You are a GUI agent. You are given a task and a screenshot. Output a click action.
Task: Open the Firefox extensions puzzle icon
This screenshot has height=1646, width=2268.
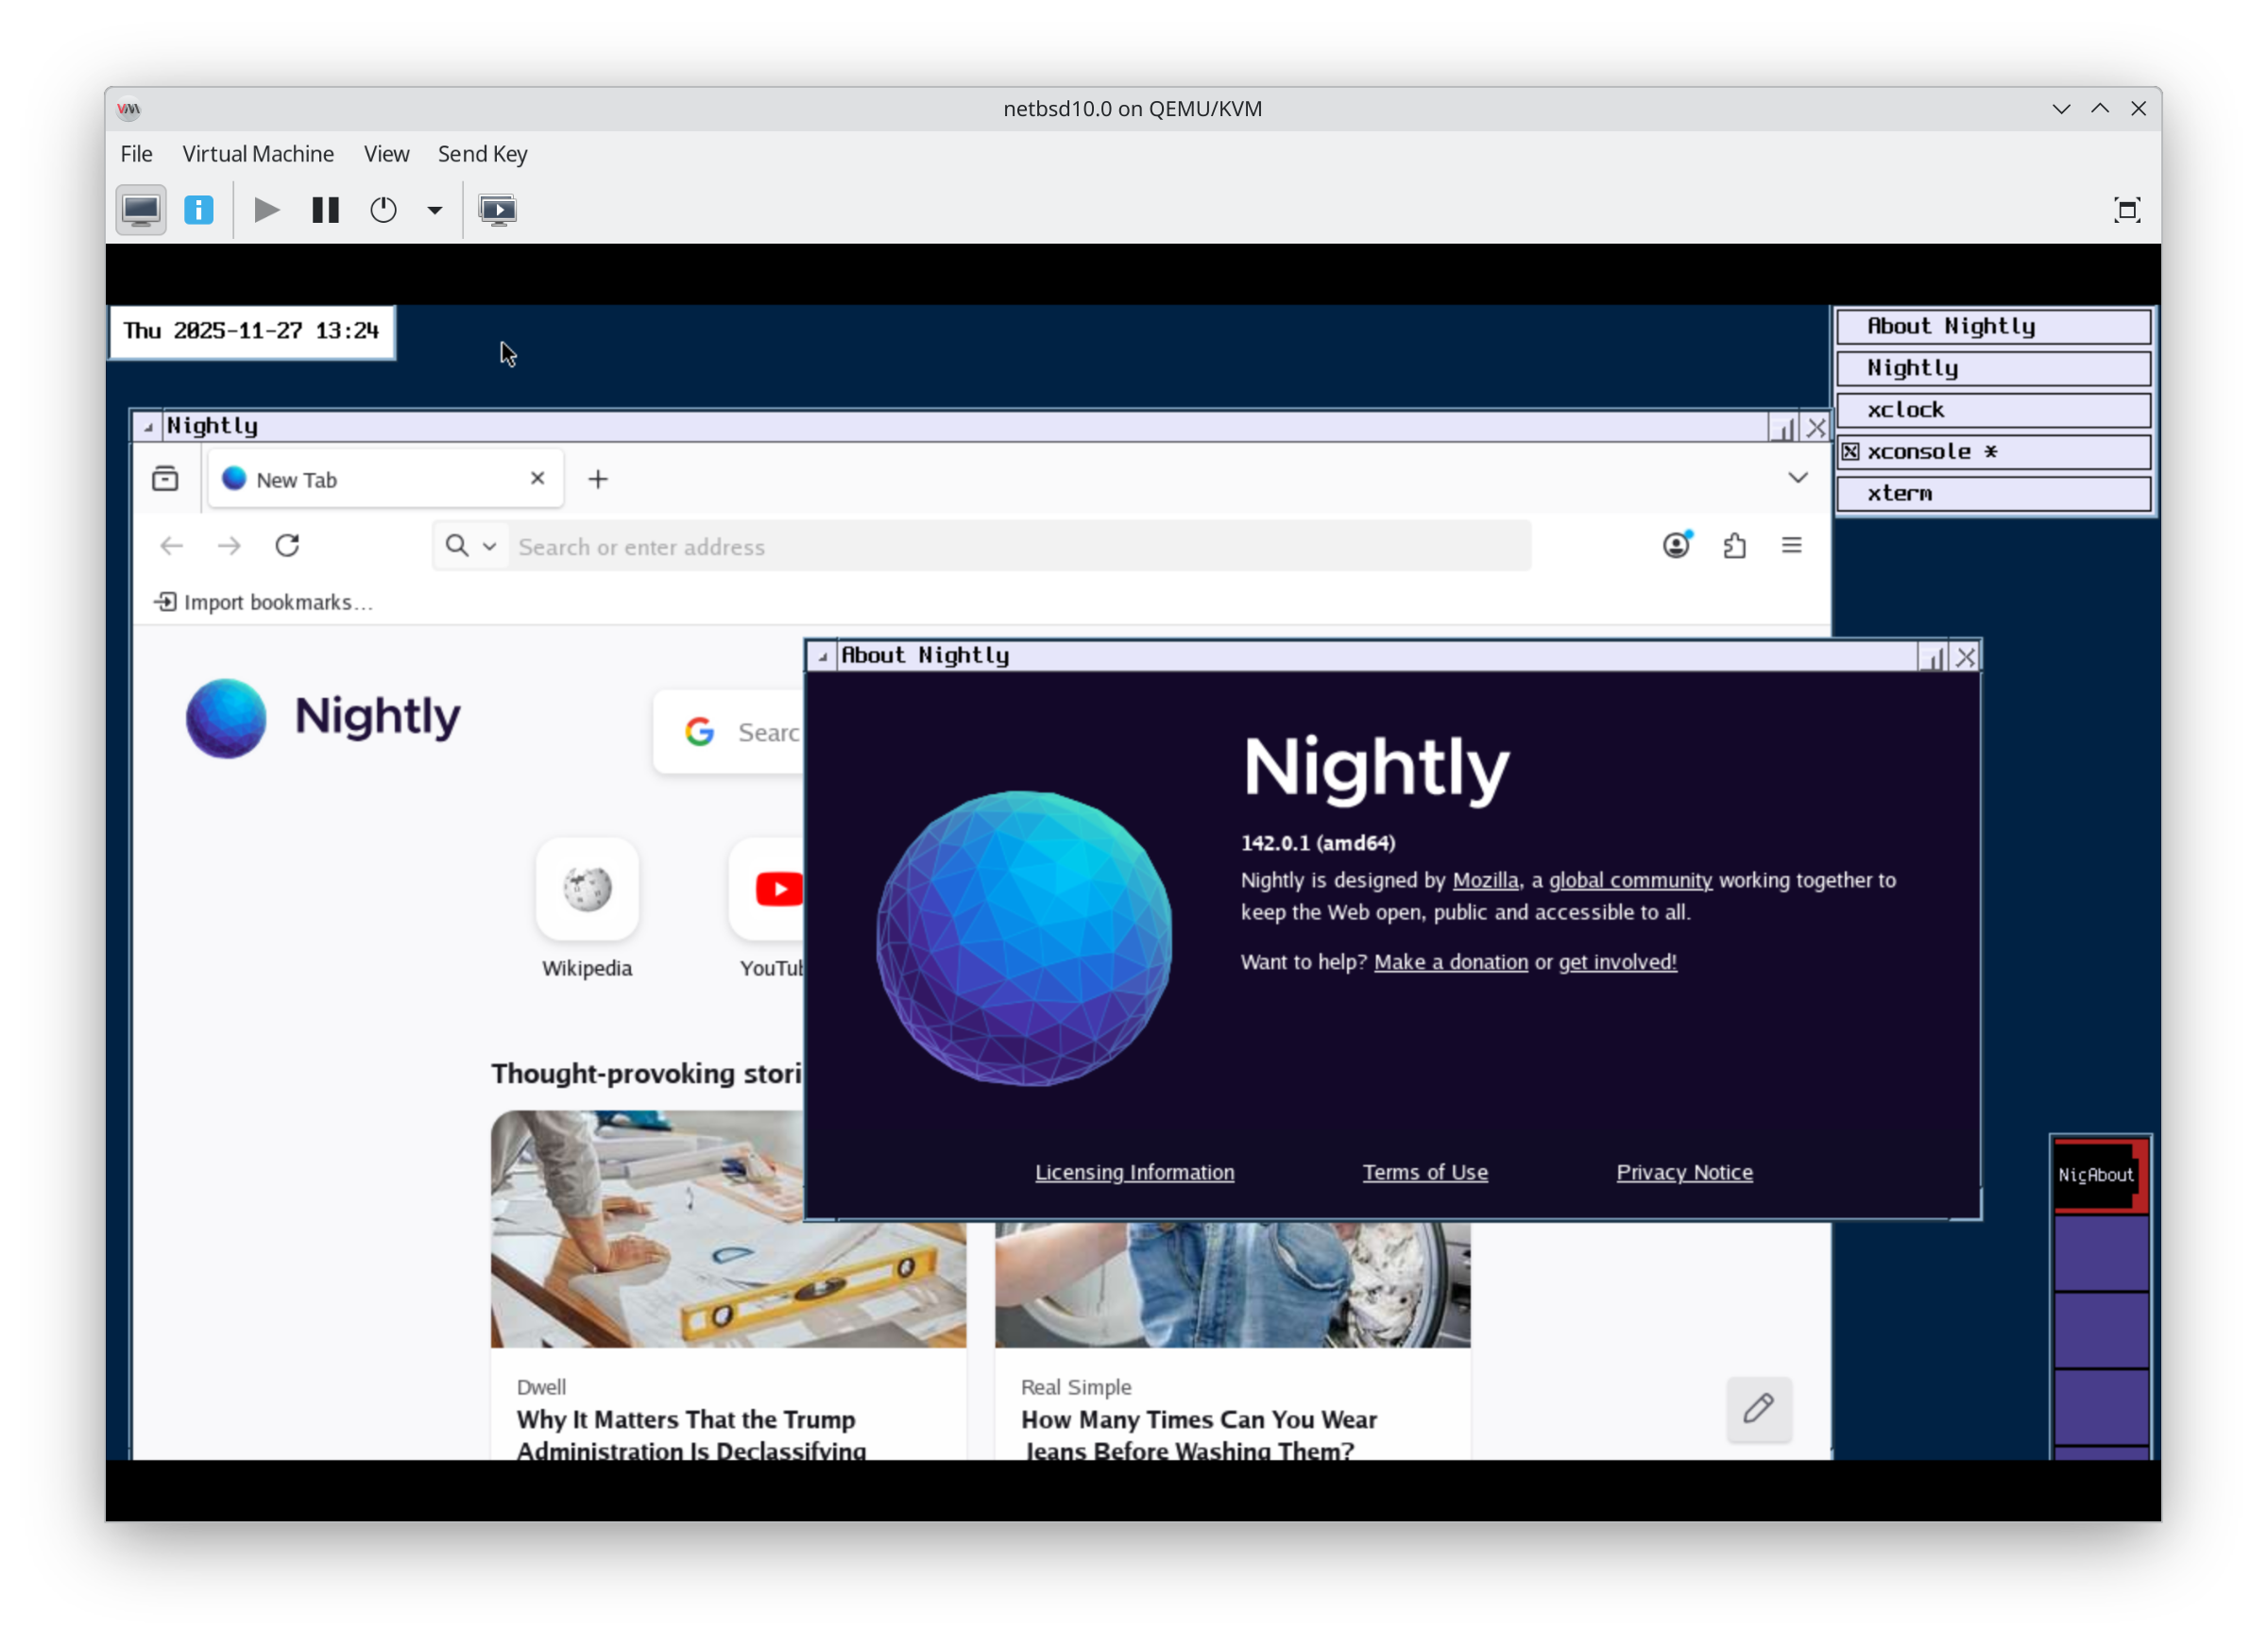[x=1735, y=546]
